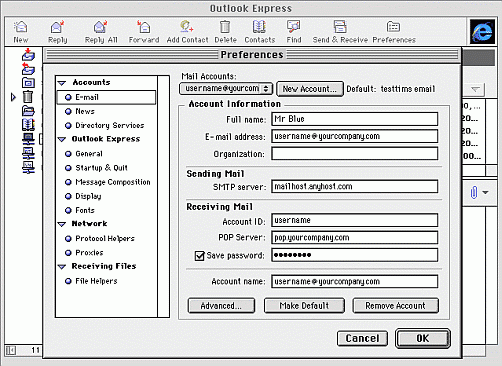Open the Protocol Helpers preferences item
The height and width of the screenshot is (366, 502).
(105, 239)
